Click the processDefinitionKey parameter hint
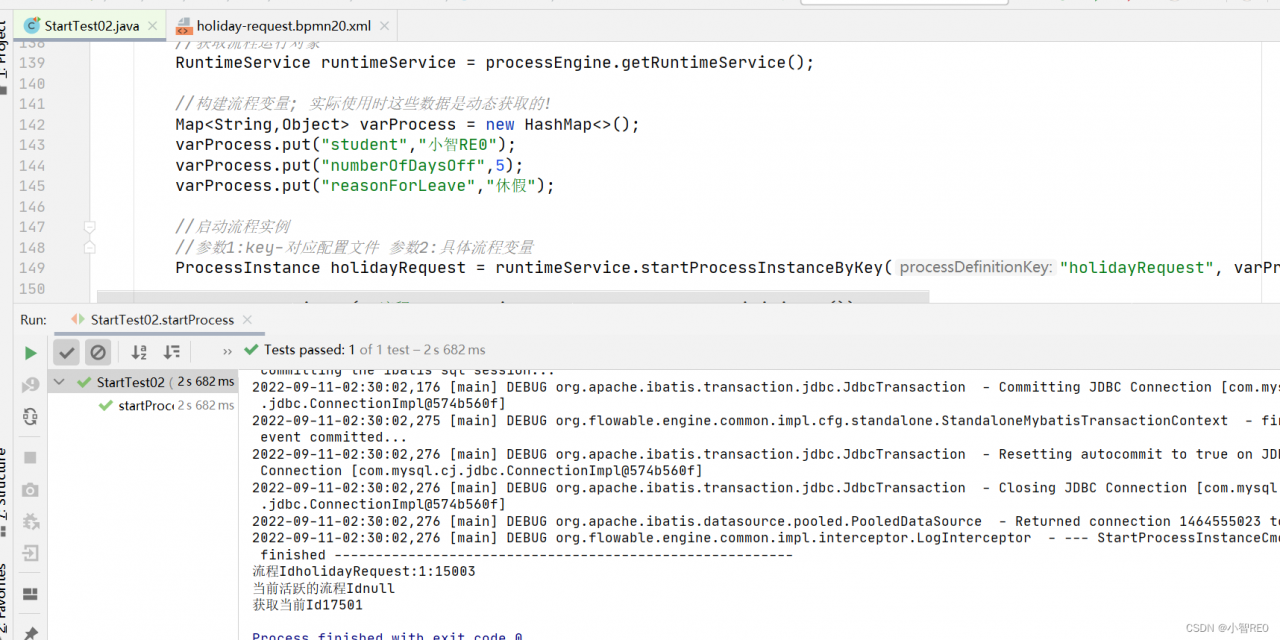1280x640 pixels. (x=975, y=268)
